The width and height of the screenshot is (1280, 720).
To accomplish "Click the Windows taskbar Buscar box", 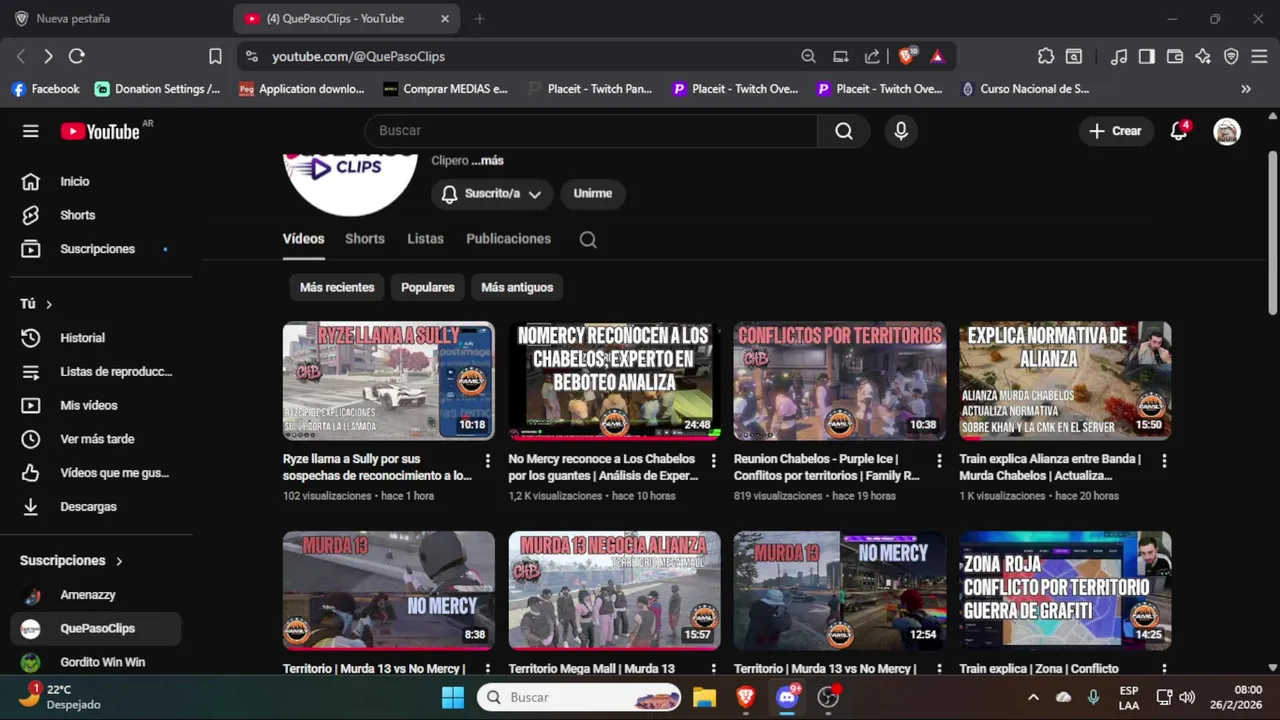I will [x=579, y=697].
